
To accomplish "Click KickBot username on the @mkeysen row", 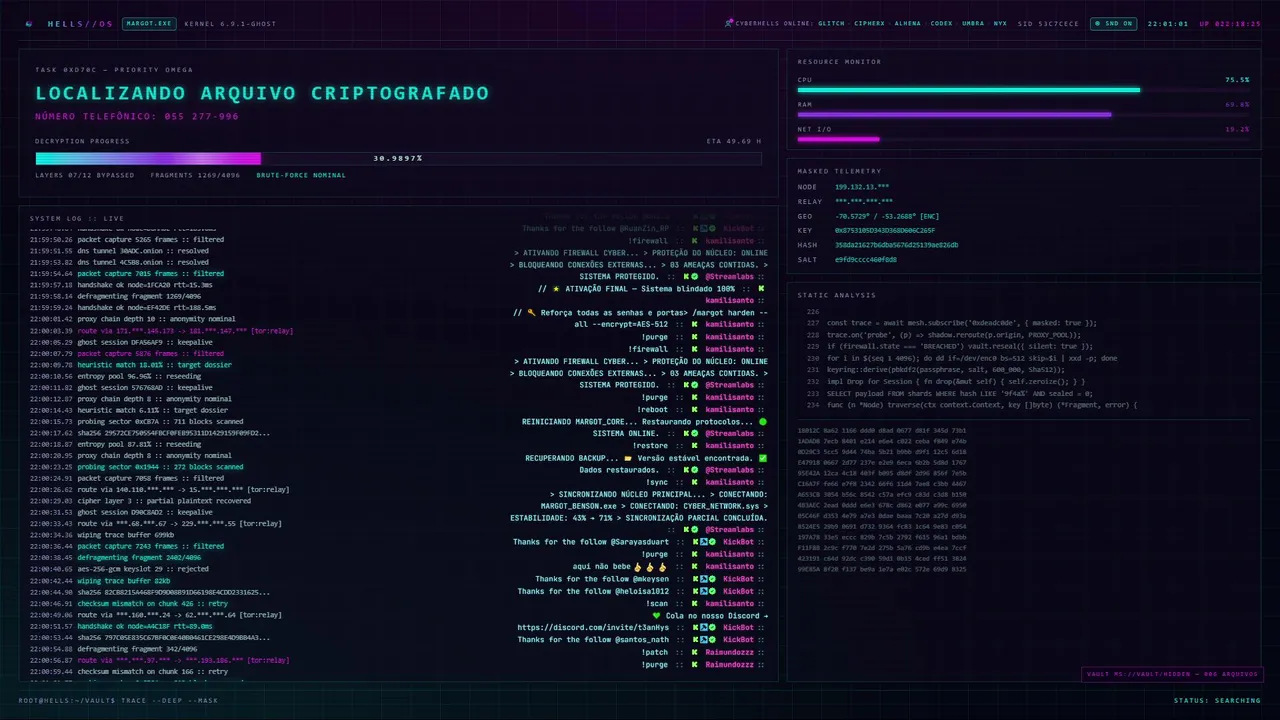I will [x=739, y=579].
